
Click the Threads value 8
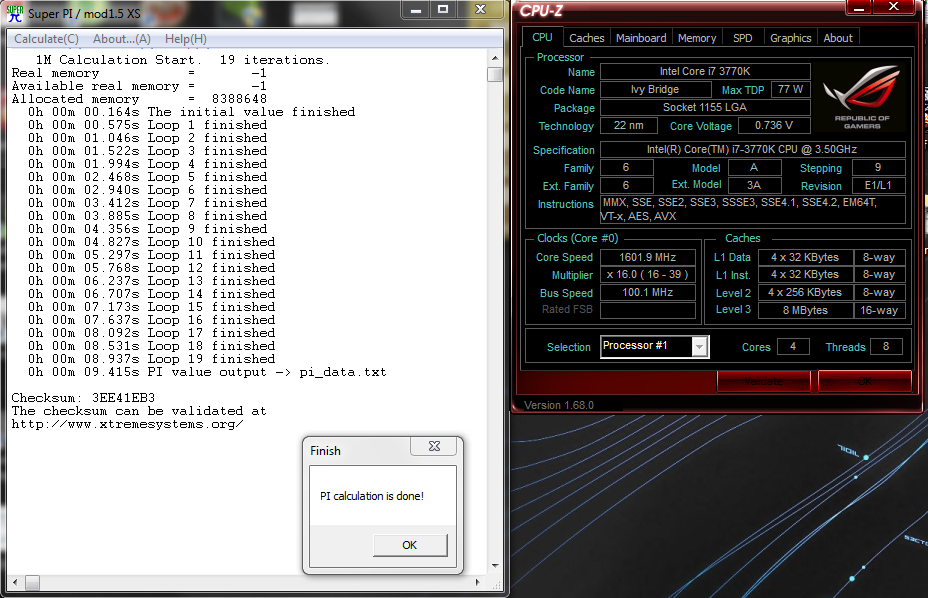coord(886,346)
